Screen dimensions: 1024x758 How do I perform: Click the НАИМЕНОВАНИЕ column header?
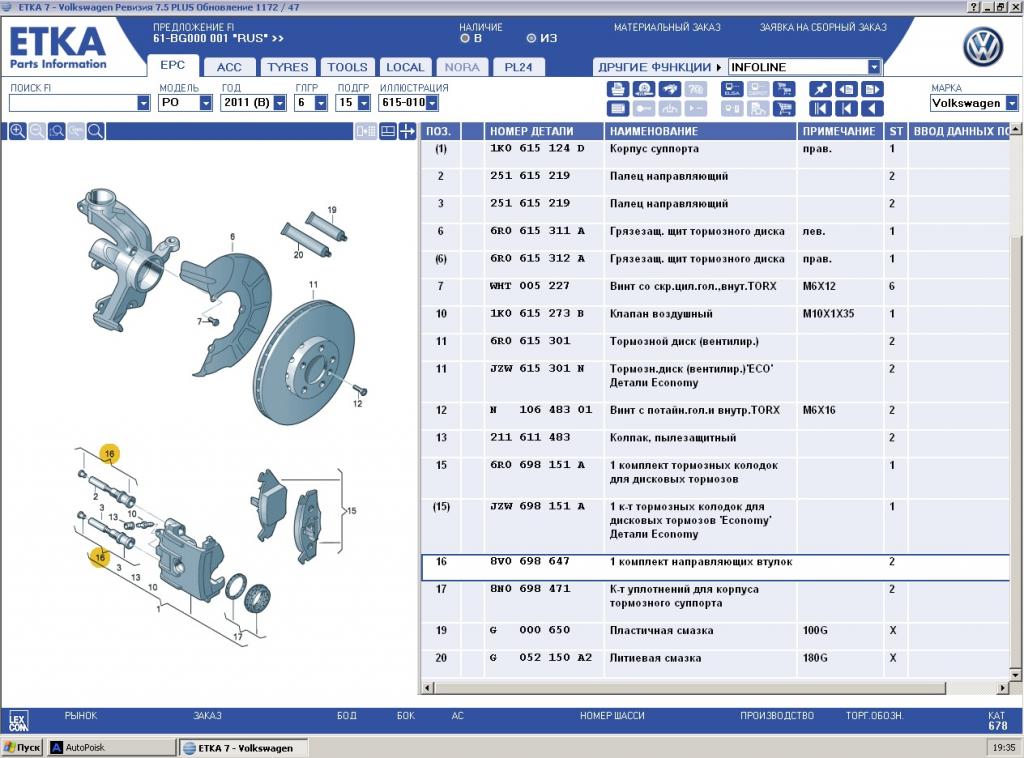tap(700, 131)
